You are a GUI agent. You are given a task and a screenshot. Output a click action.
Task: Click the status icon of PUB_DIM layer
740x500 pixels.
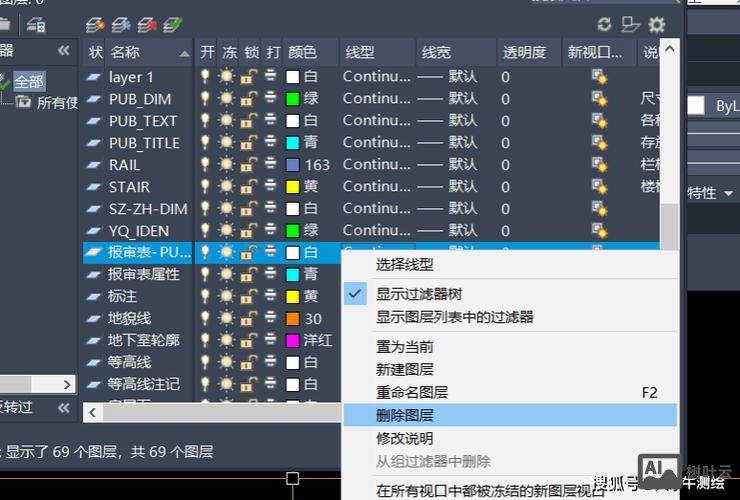(x=93, y=99)
